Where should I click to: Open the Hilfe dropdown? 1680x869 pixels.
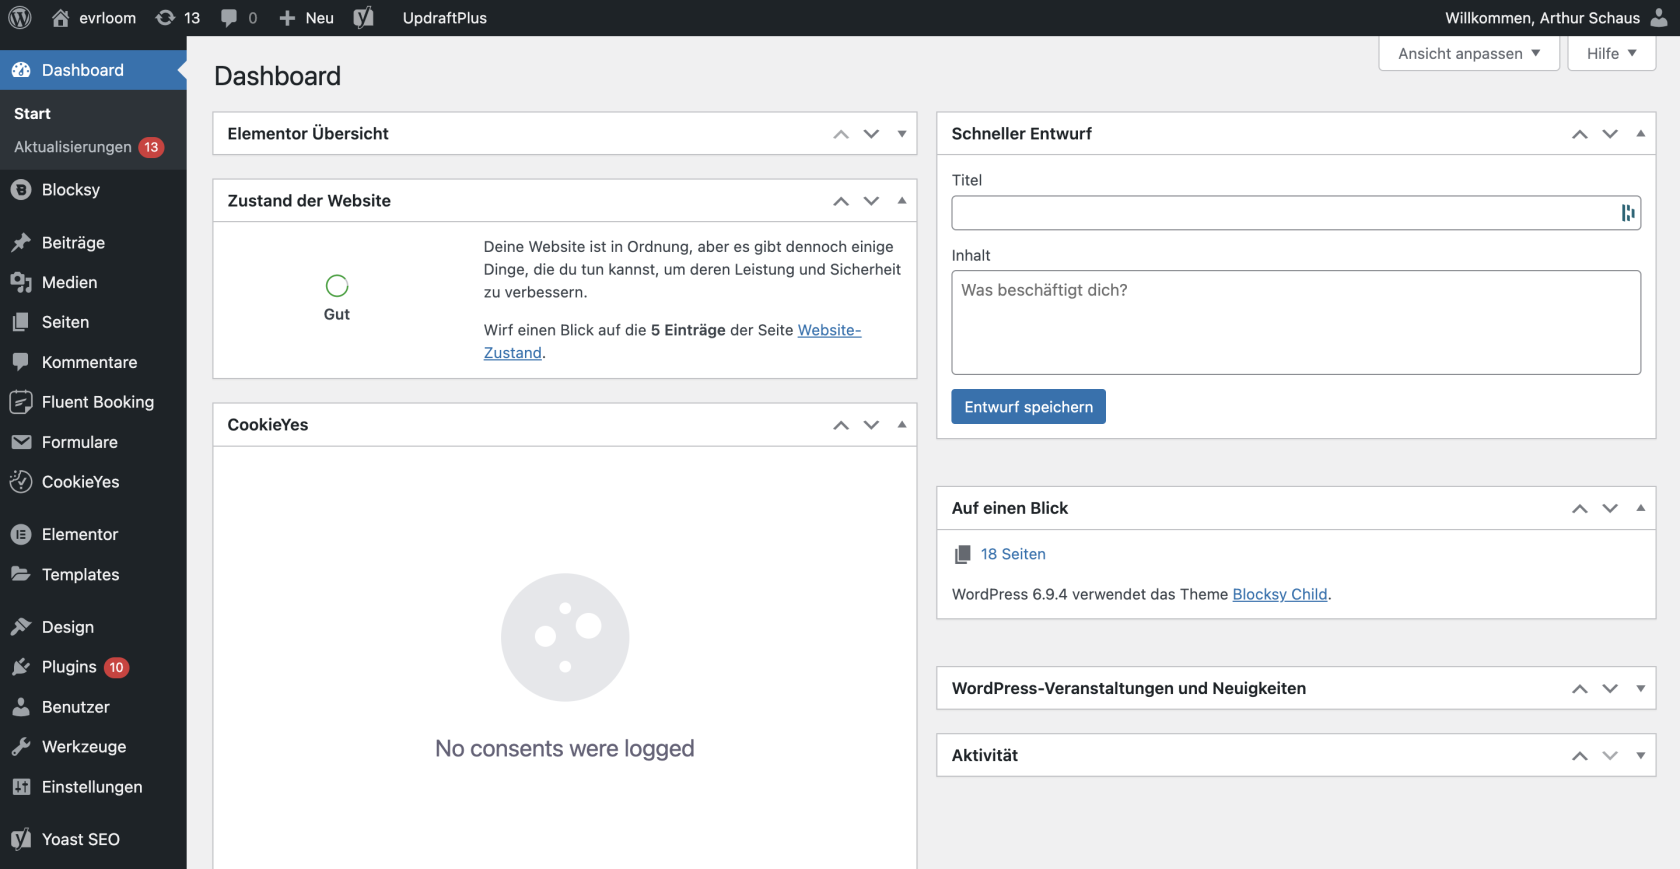(1611, 53)
